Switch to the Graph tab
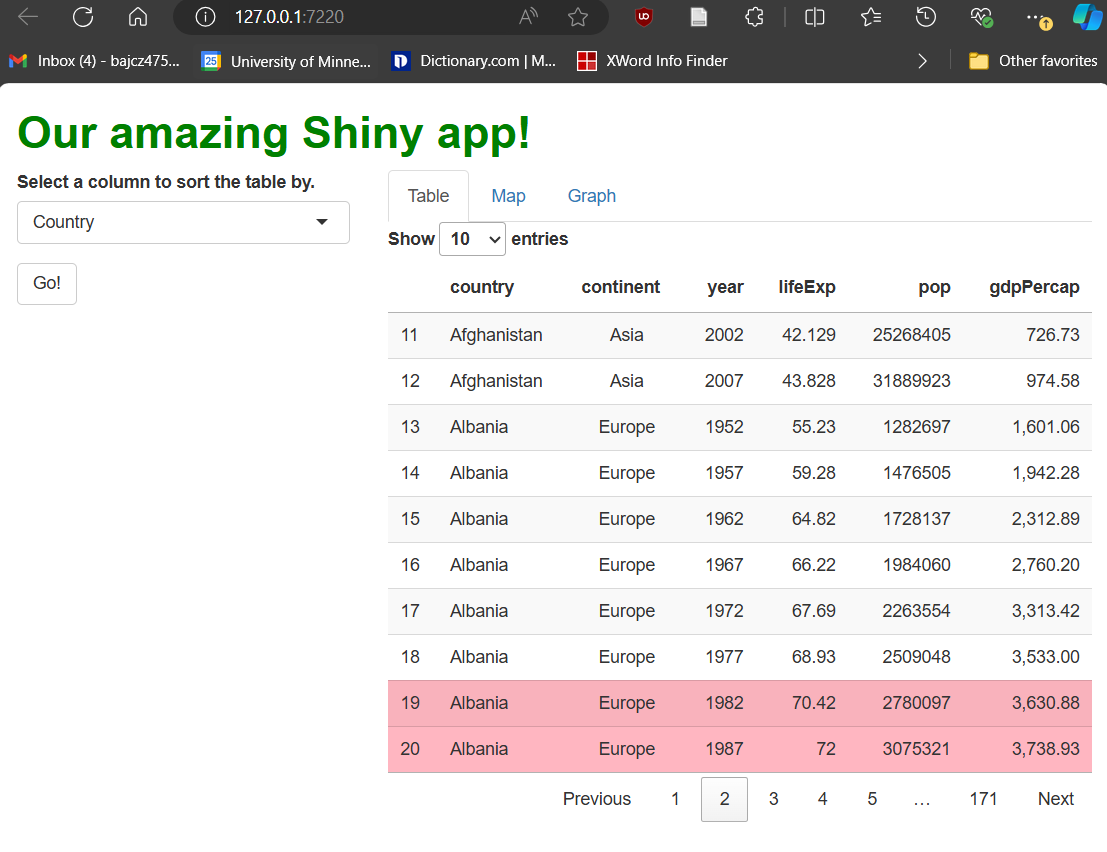 pos(591,195)
